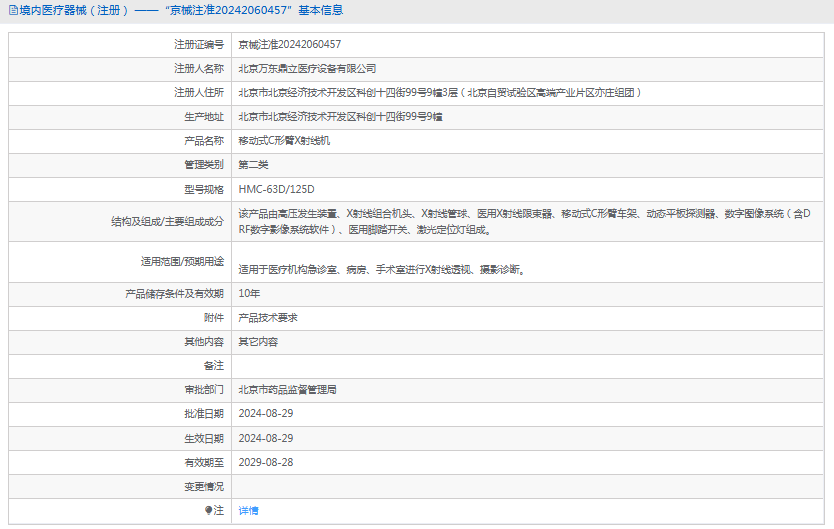Click the registrant name 北京万东鼎立医疗设备有限公司
The height and width of the screenshot is (529, 834).
[x=307, y=69]
